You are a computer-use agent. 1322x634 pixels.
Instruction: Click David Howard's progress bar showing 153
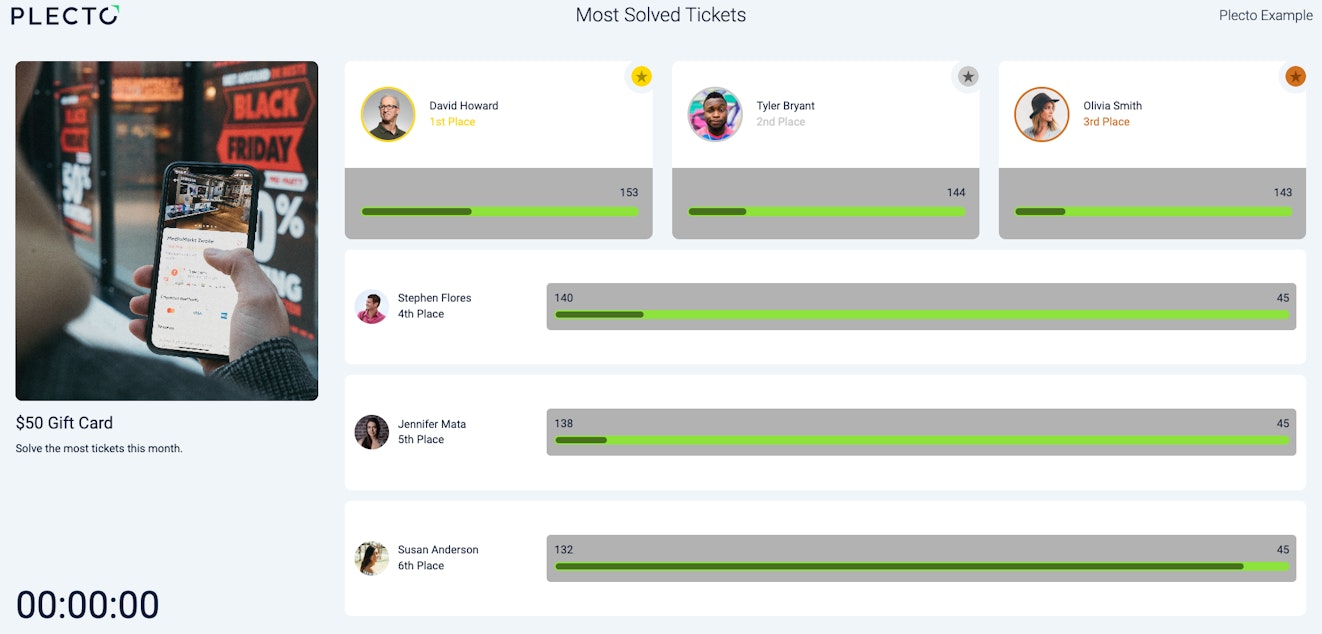pyautogui.click(x=499, y=211)
